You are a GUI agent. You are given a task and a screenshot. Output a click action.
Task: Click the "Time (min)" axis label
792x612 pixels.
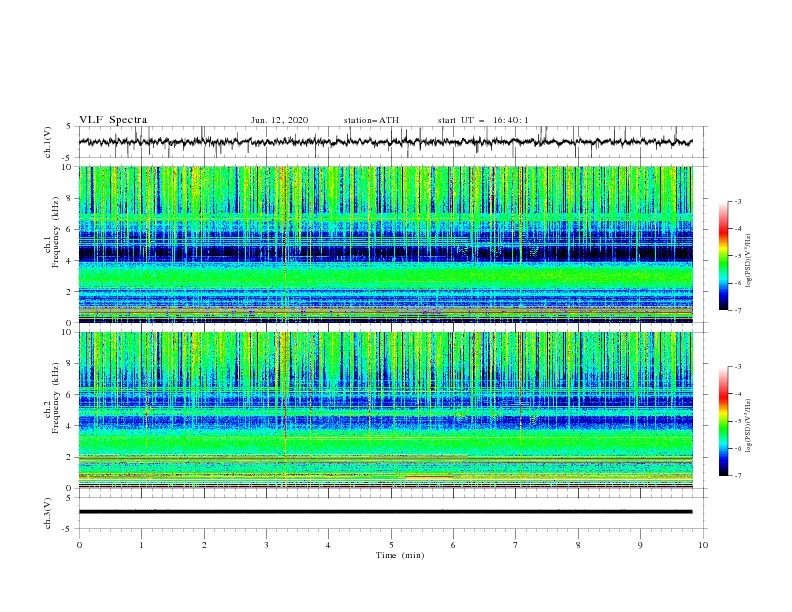point(400,555)
